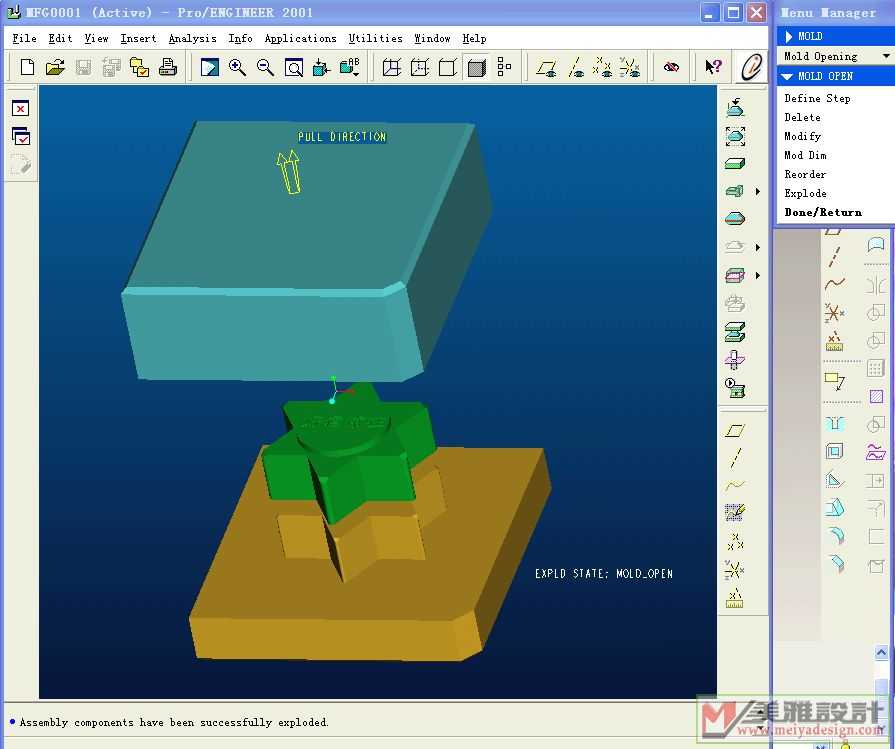Switch display to no hidden mode
Viewport: 895px width, 749px height.
pos(448,67)
